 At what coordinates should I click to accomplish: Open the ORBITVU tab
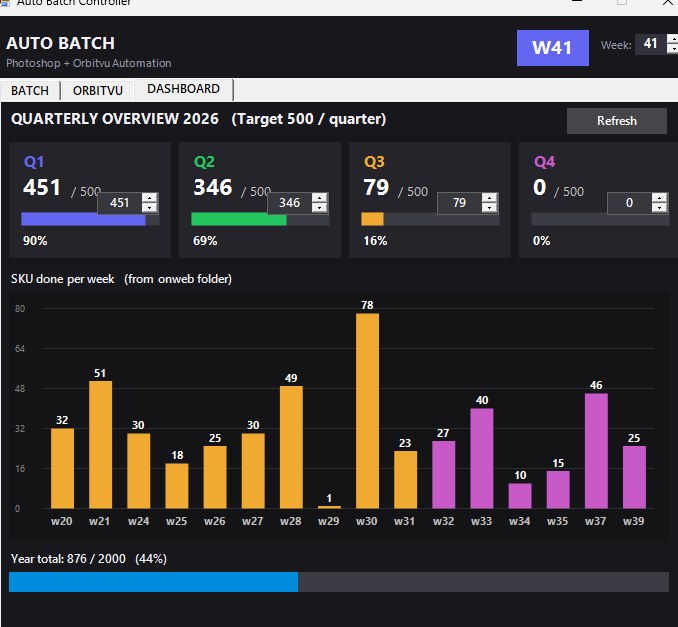[98, 90]
